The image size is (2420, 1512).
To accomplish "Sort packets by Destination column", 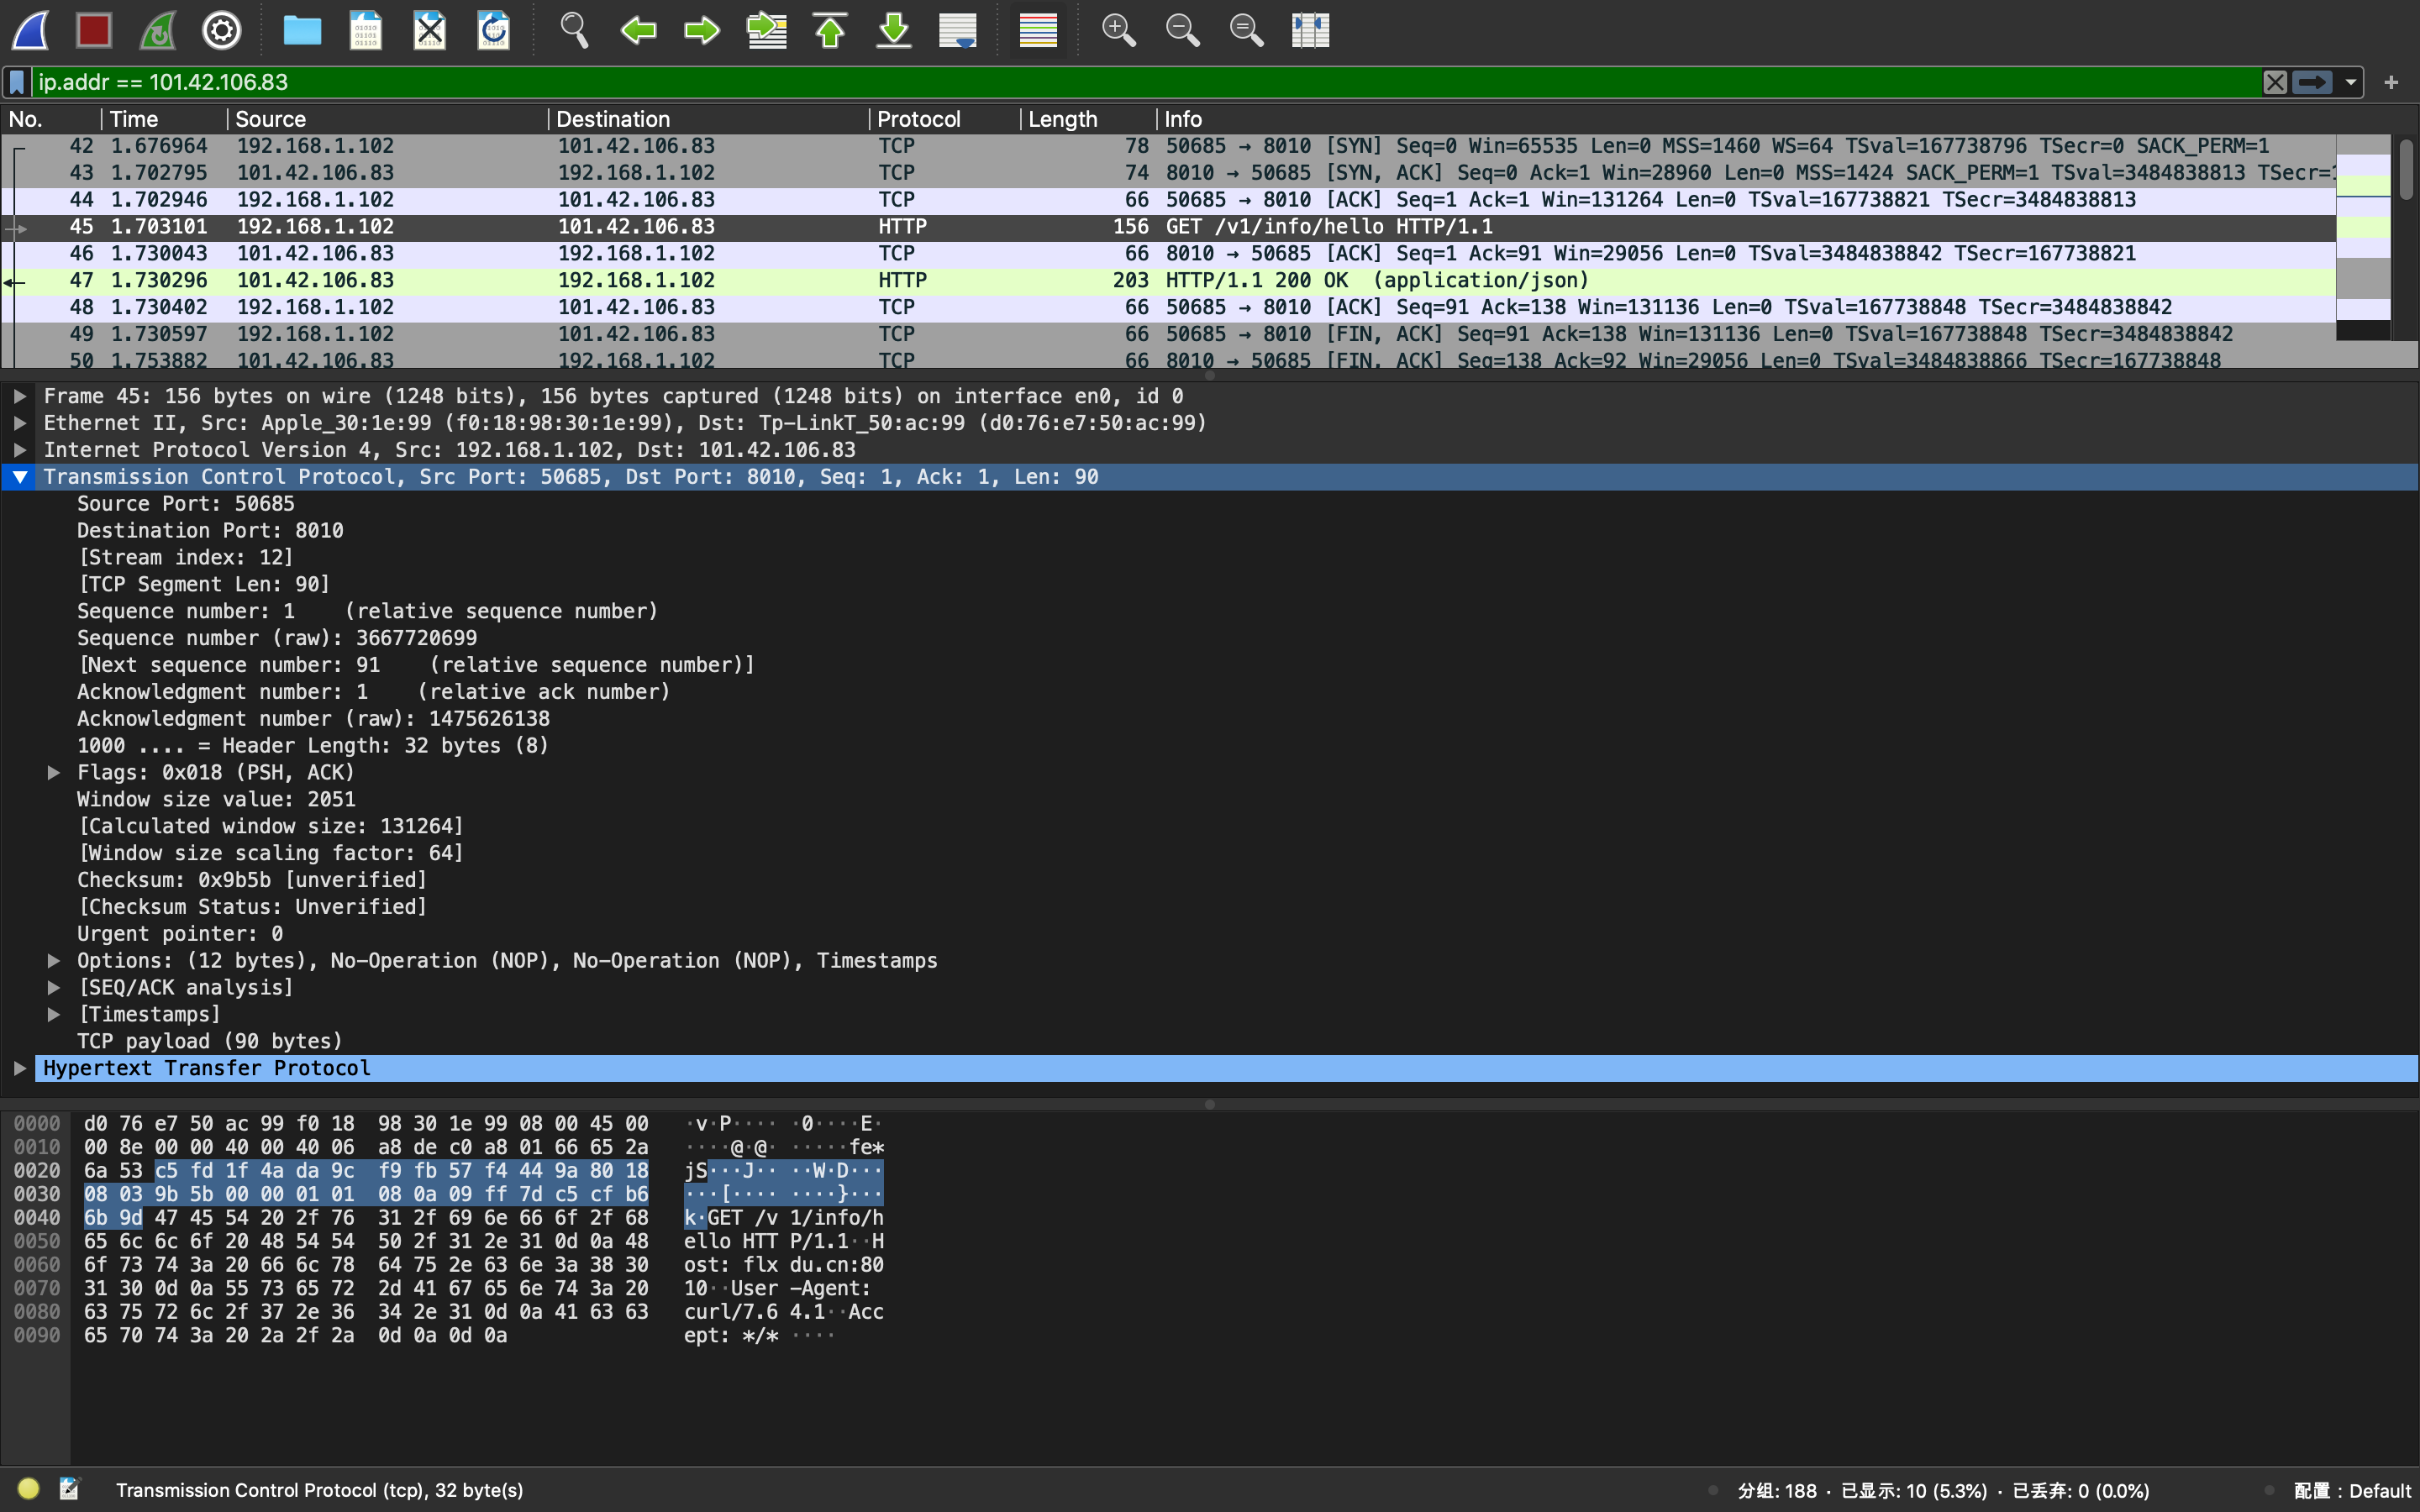I will [x=709, y=119].
